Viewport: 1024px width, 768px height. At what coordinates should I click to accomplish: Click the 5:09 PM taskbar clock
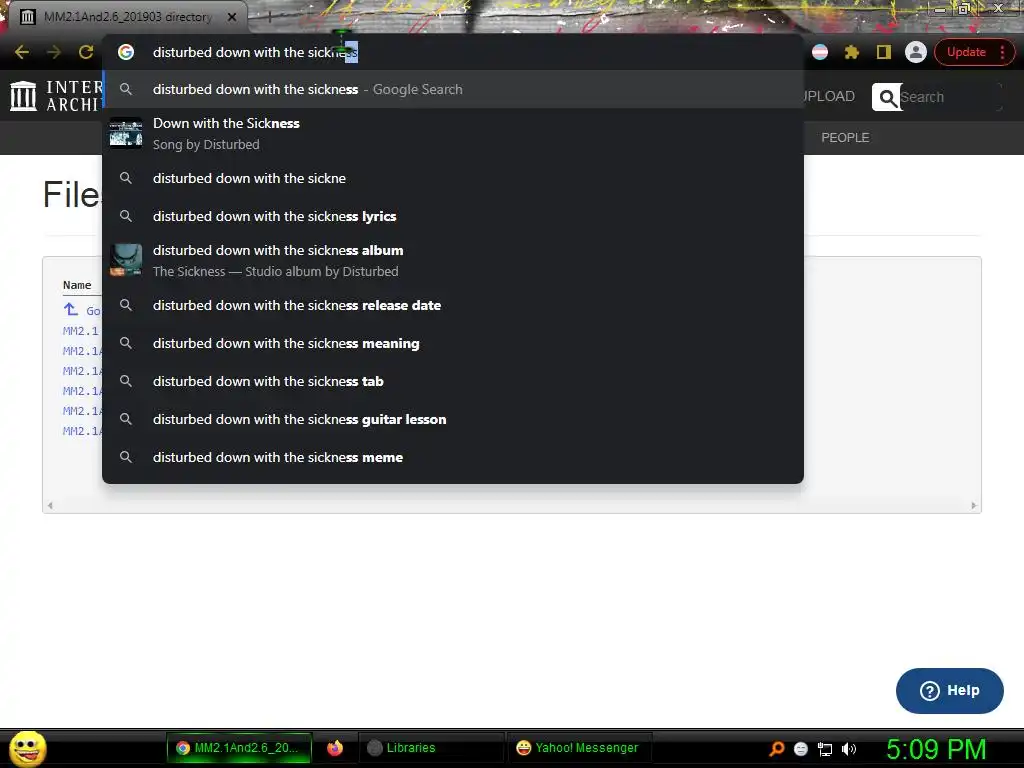[x=936, y=749]
